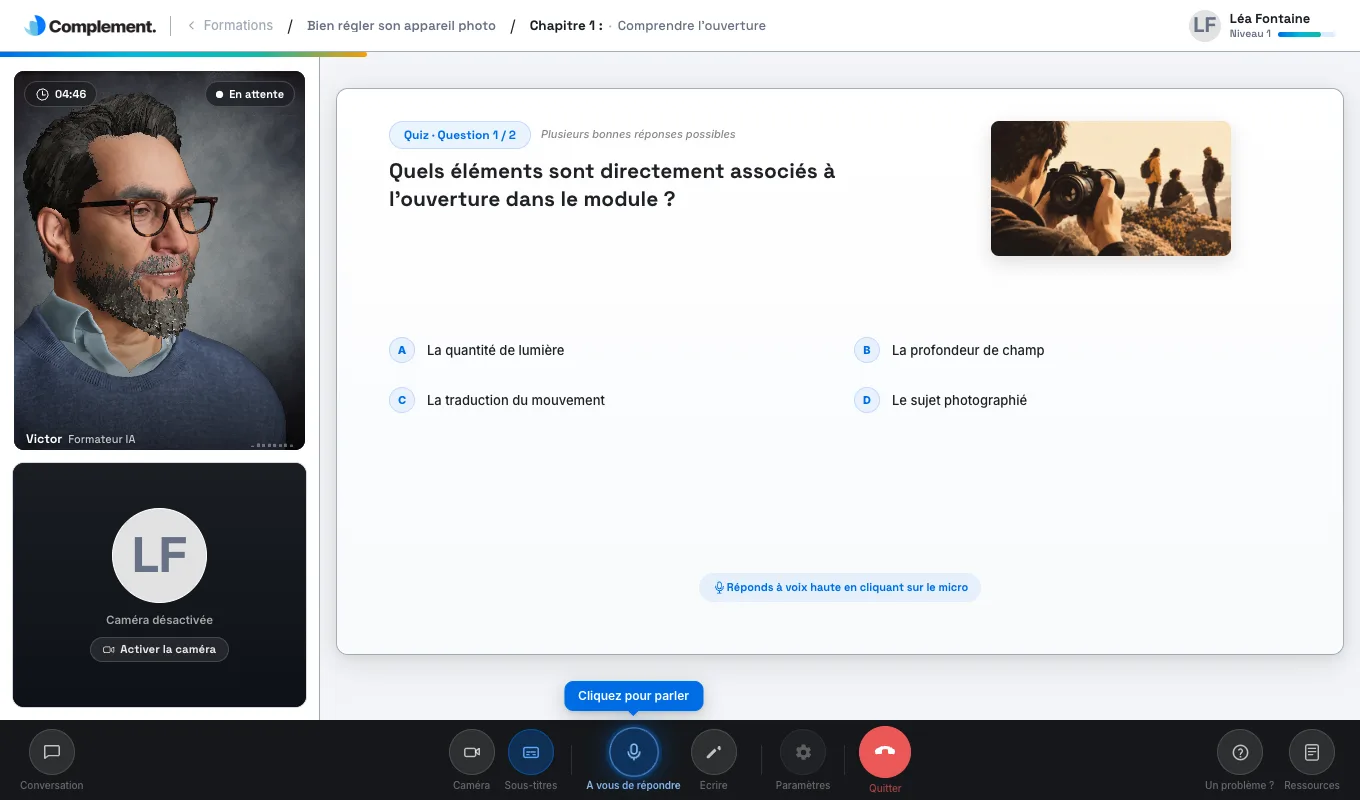Click the Niveau 1 progress bar

1306,34
